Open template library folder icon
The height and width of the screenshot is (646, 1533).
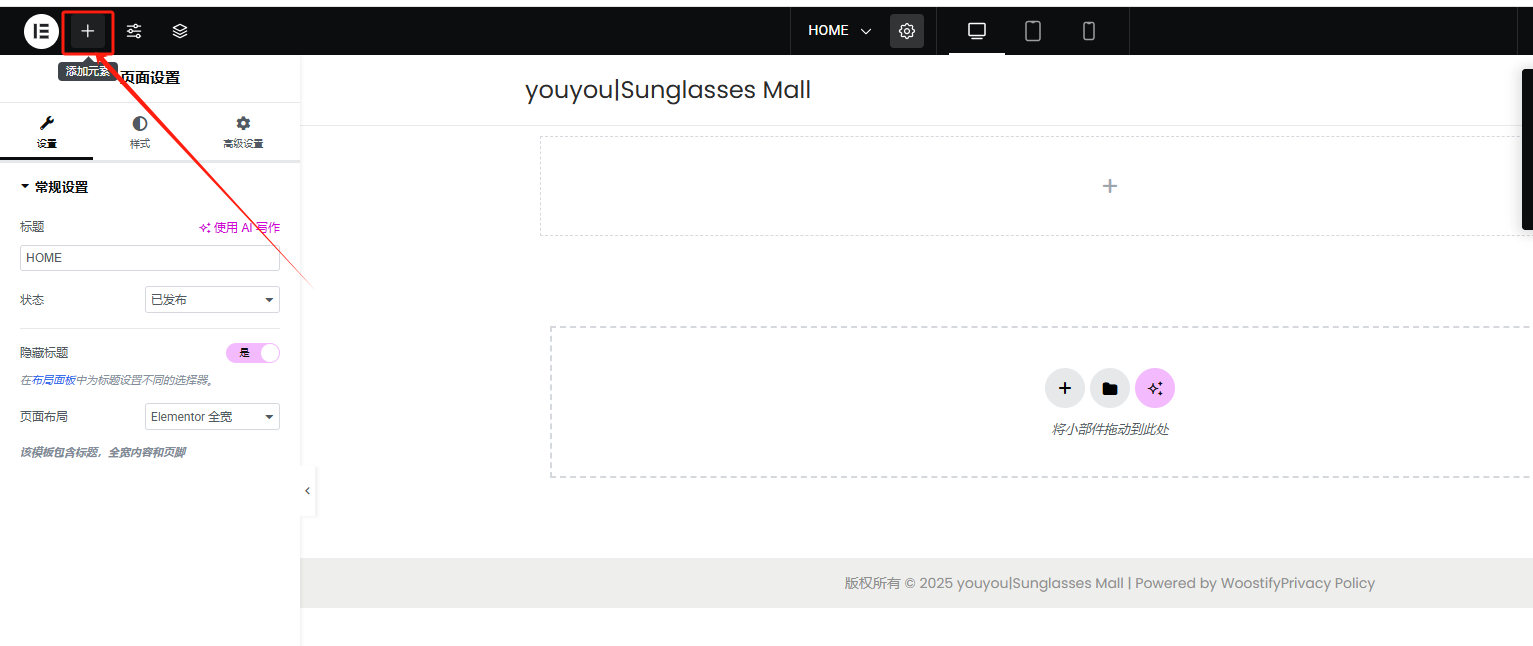(x=1110, y=388)
